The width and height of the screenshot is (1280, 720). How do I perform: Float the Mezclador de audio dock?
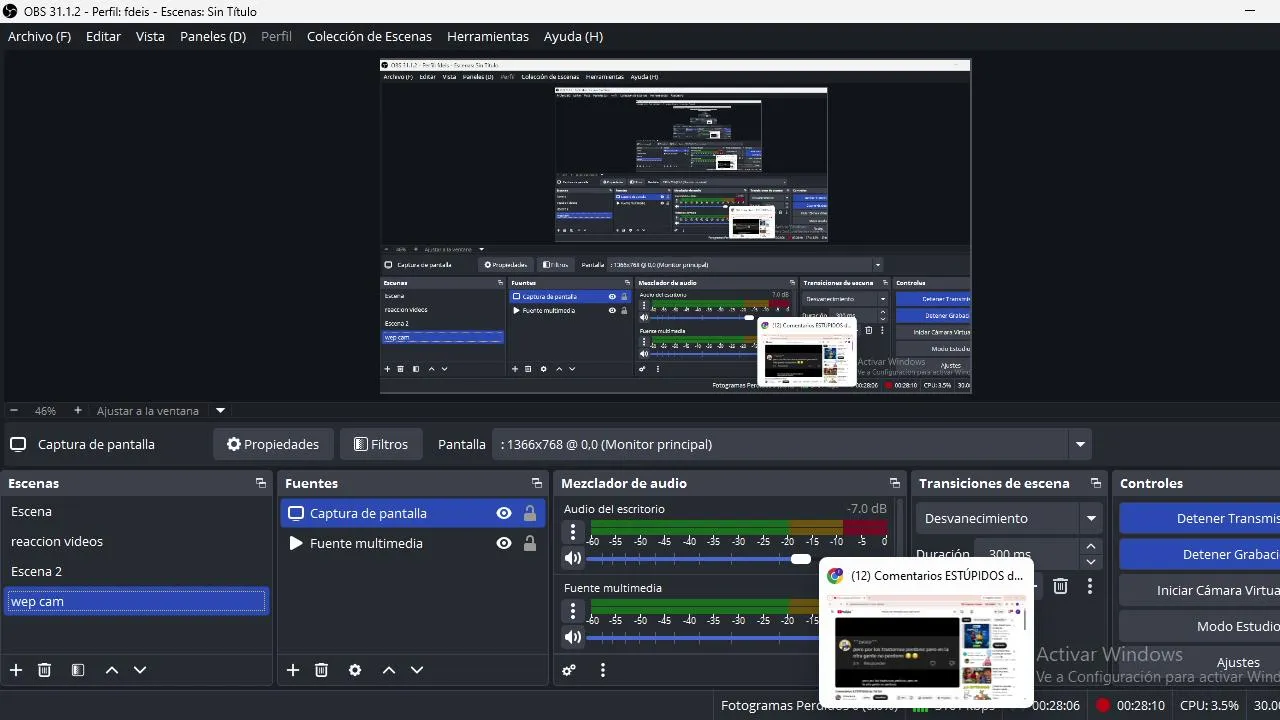(x=895, y=483)
